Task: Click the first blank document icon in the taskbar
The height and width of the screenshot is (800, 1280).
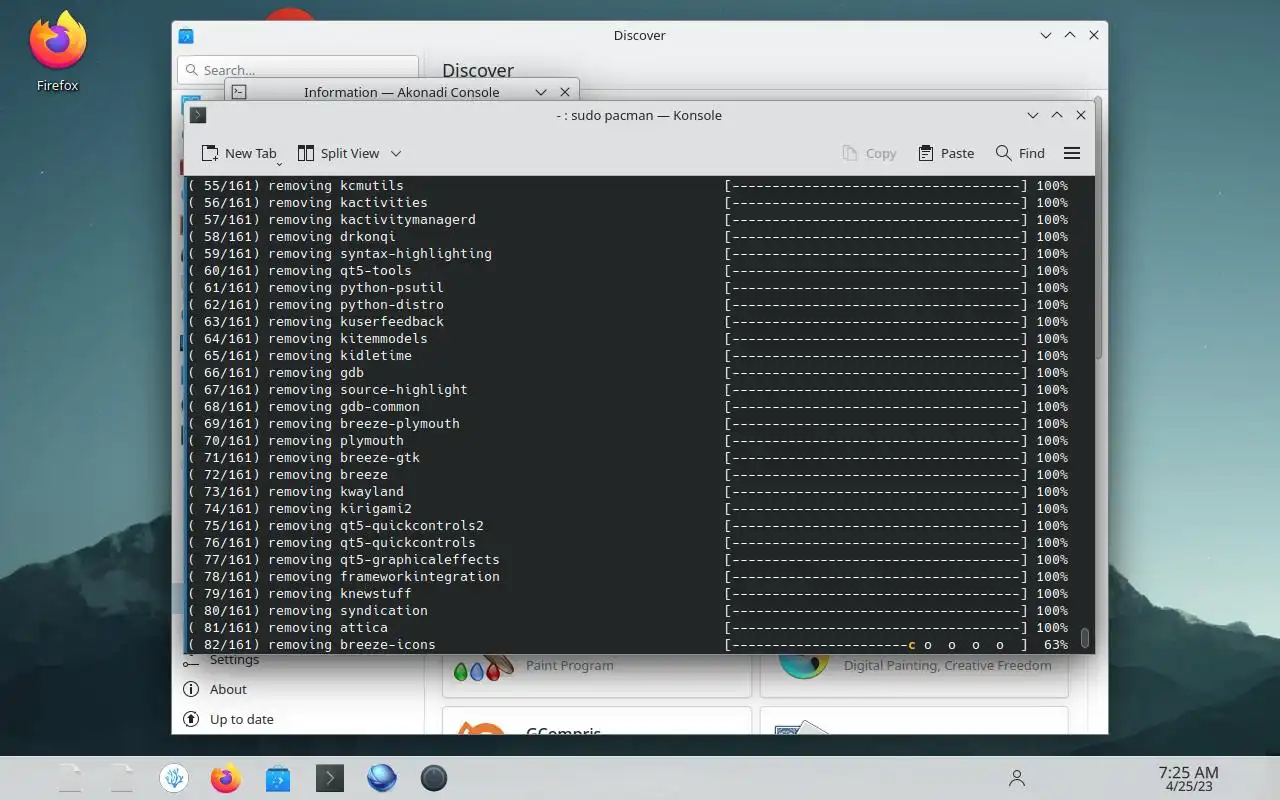Action: [70, 778]
